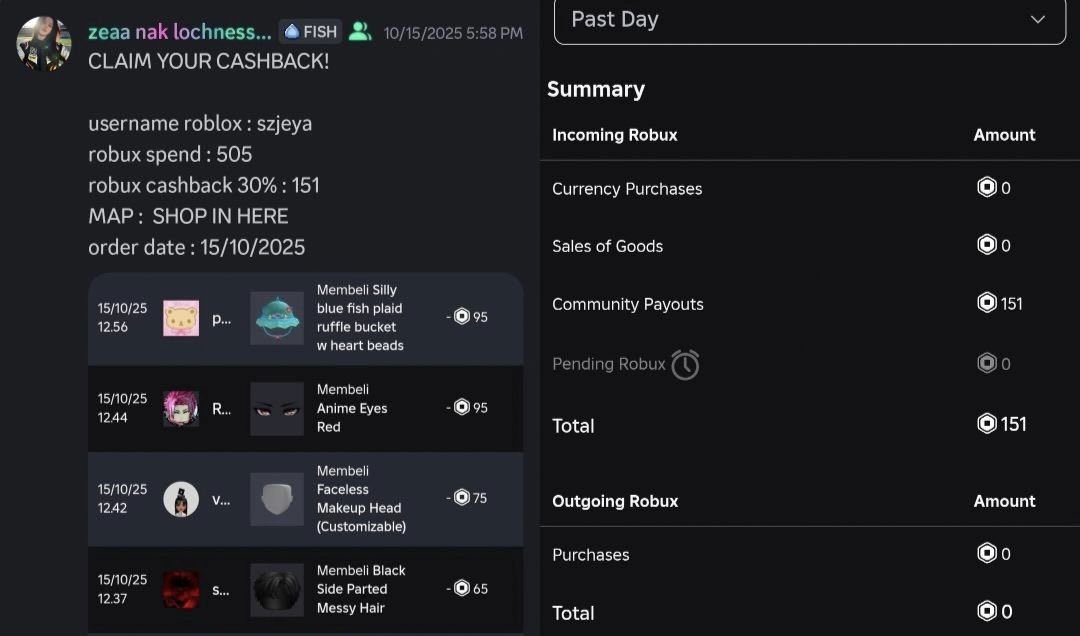The image size is (1080, 636).
Task: Open the Faceless Makeup Head item thumbnail
Action: click(277, 499)
